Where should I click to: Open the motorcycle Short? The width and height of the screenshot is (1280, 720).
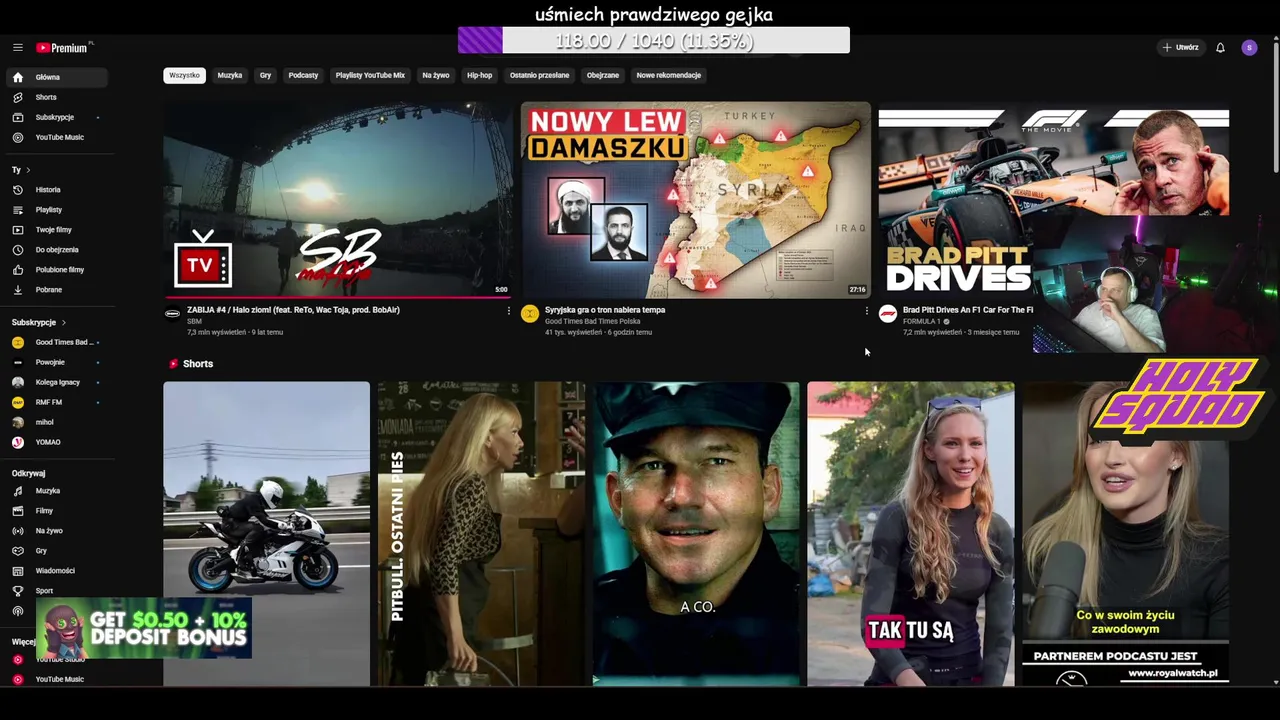coord(266,534)
